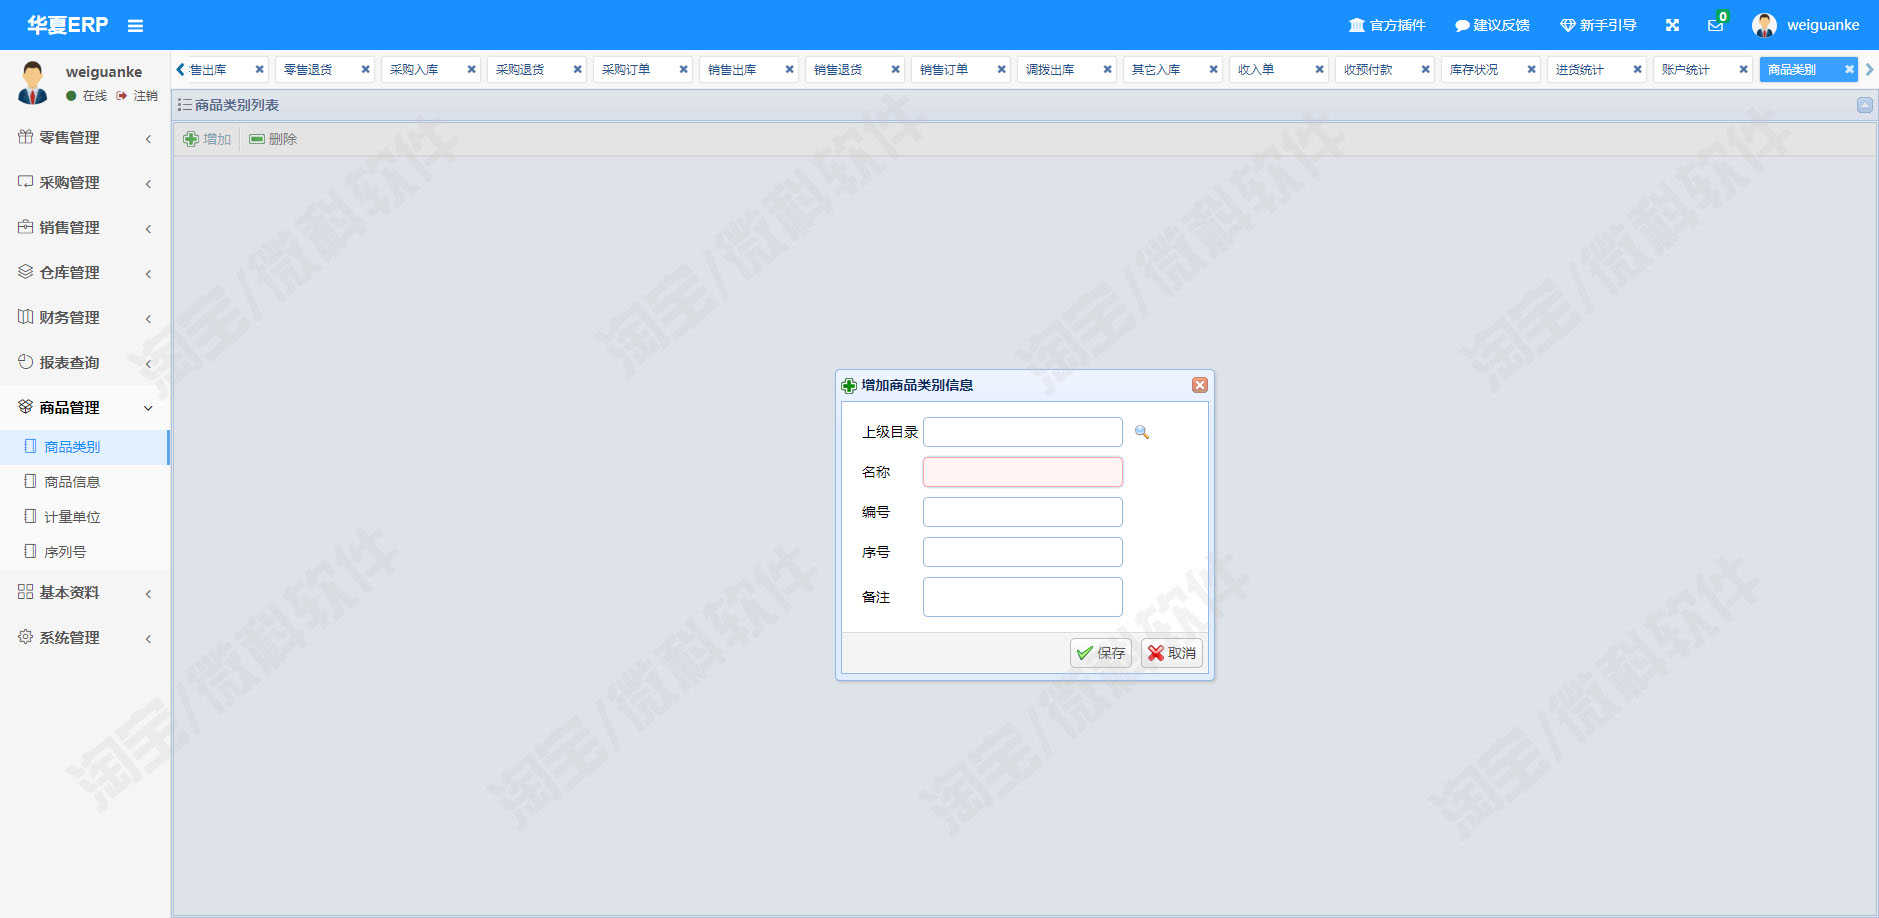This screenshot has height=918, width=1879.
Task: Click the 上级目录 input field
Action: click(x=1022, y=432)
